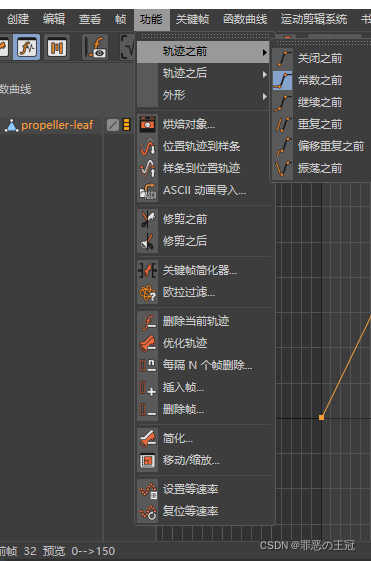The width and height of the screenshot is (371, 561).
Task: Open 每隔 N 个帧删除 dialog
Action: (x=204, y=365)
